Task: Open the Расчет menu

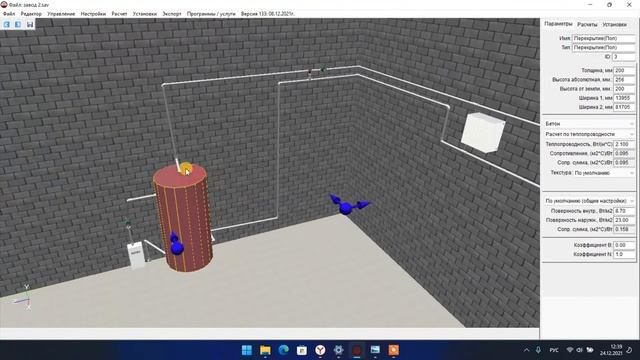Action: click(119, 14)
